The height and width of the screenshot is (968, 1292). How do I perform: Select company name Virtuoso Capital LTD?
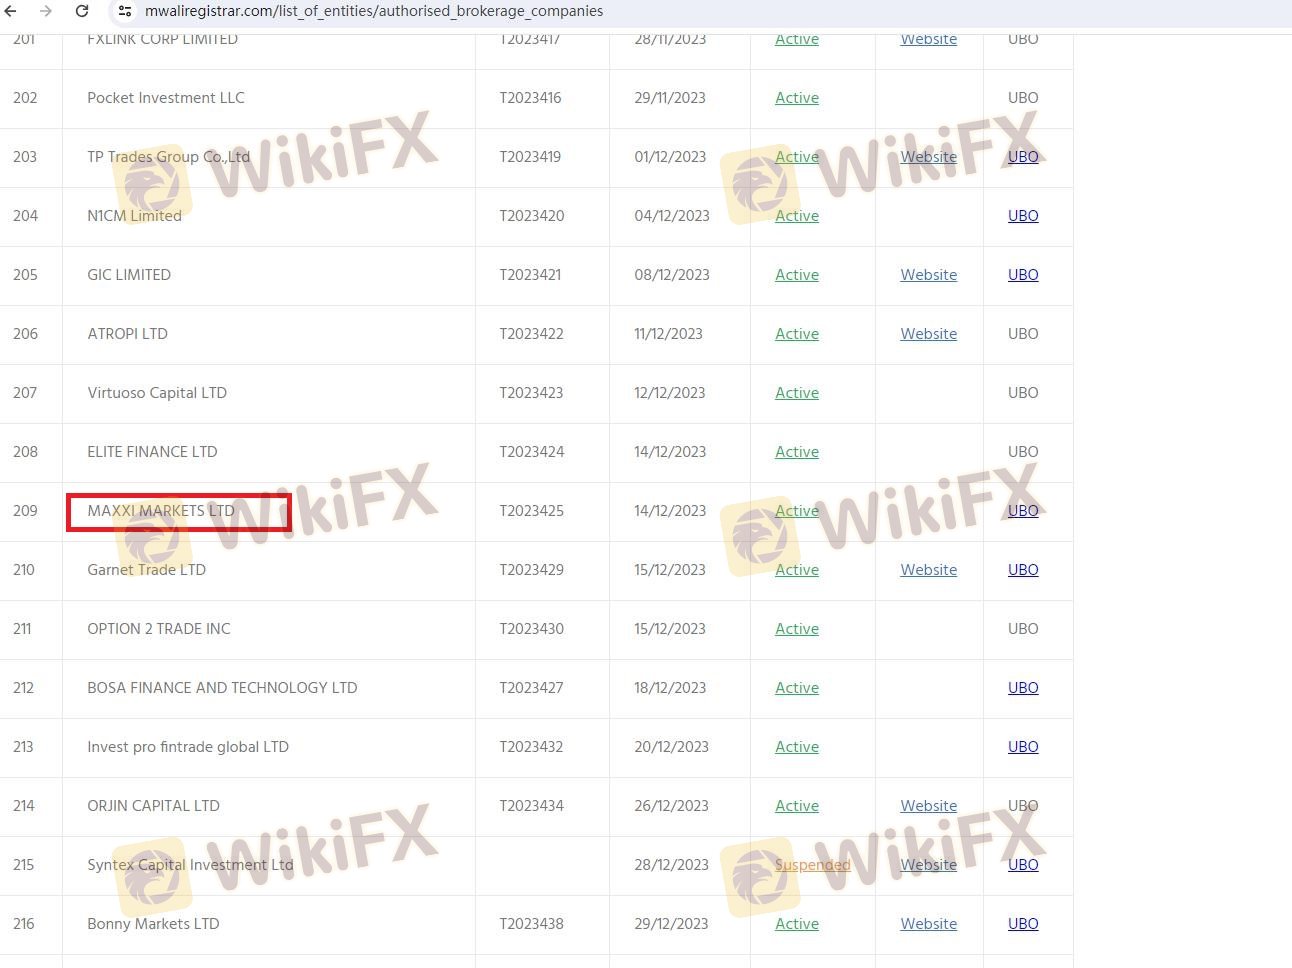tap(157, 393)
